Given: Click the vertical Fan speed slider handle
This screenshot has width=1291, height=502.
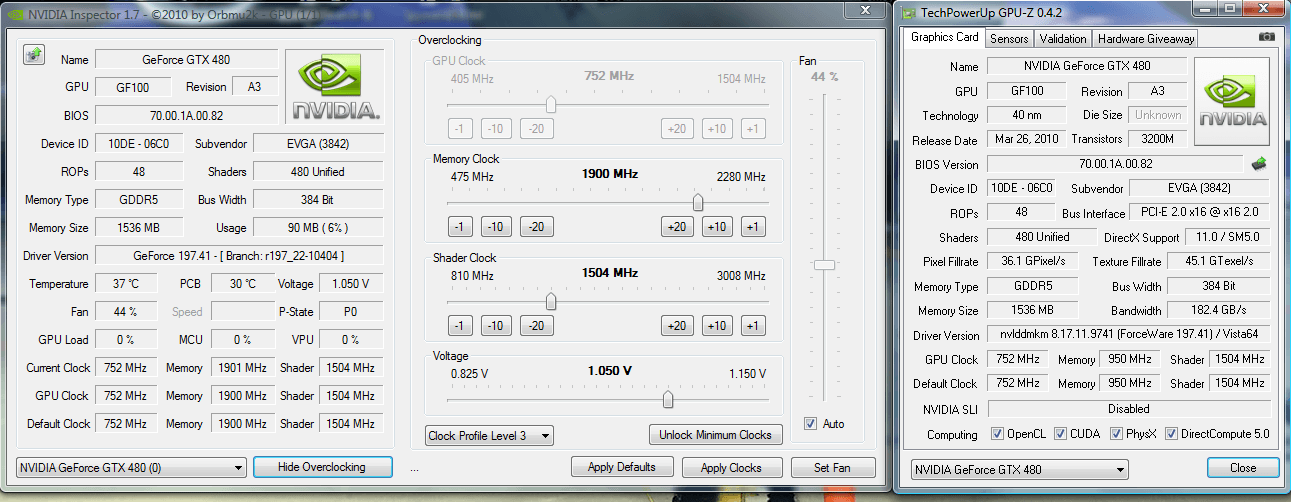Looking at the screenshot, I should point(825,265).
